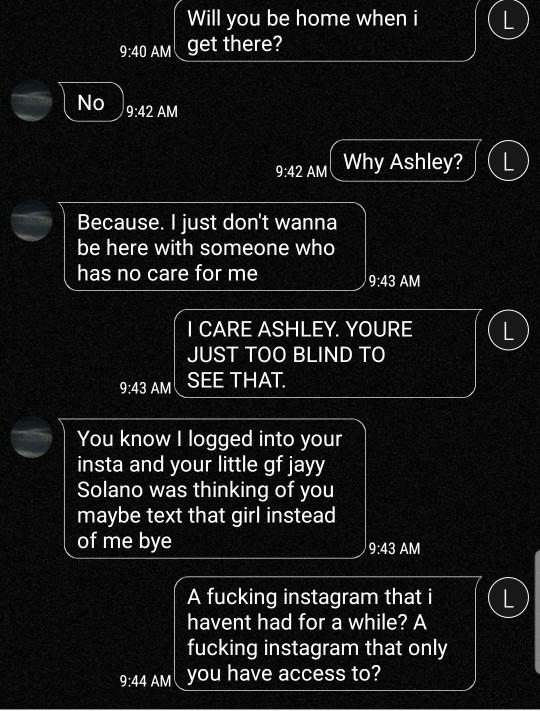Image resolution: width=540 pixels, height=711 pixels.
Task: Open contact photo beside 'You know I logged' message
Action: (31, 437)
